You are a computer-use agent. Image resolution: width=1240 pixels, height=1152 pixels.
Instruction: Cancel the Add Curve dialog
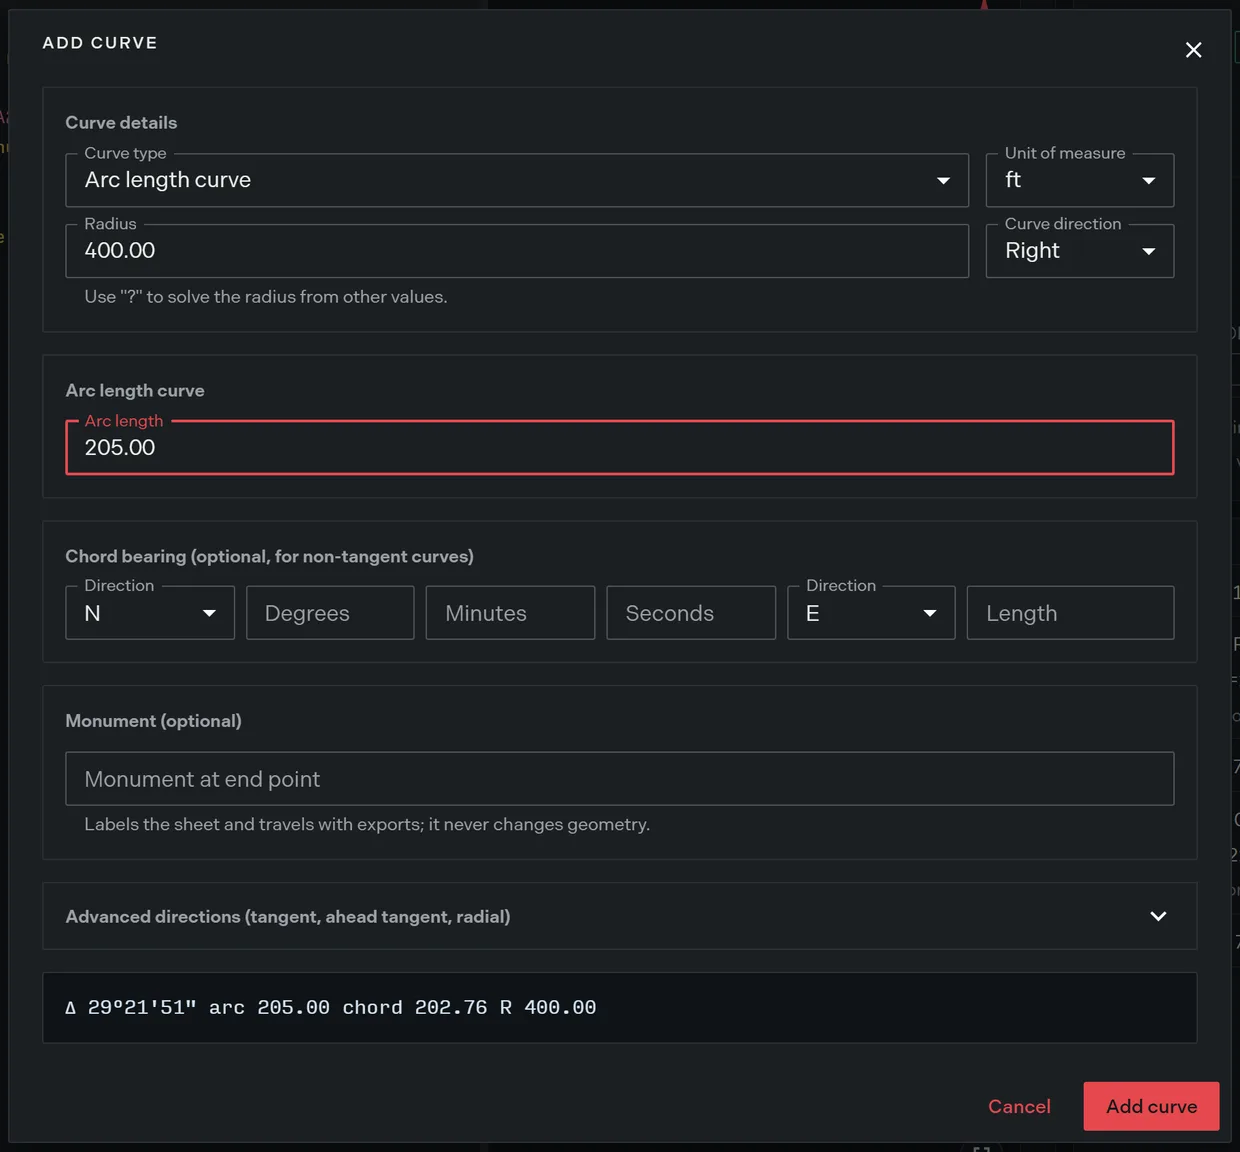pyautogui.click(x=1019, y=1106)
